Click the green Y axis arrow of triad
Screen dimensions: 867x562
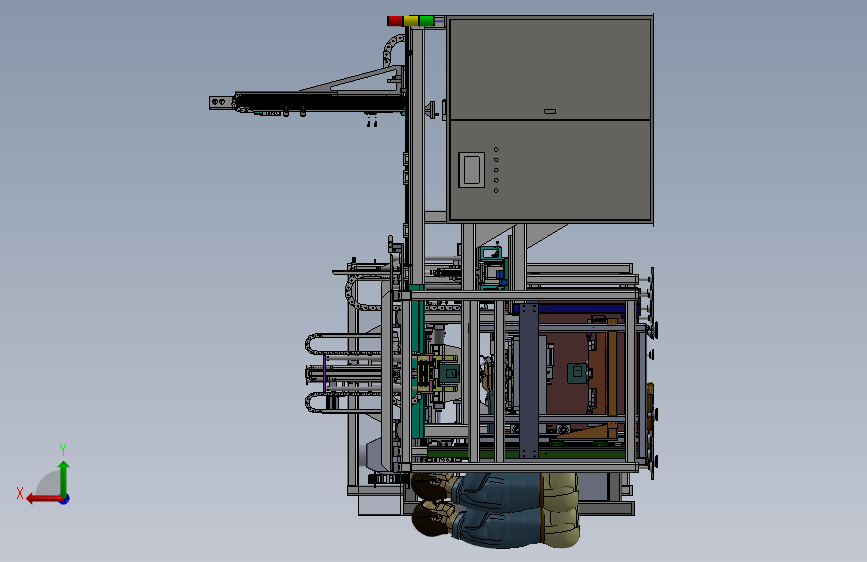(64, 479)
